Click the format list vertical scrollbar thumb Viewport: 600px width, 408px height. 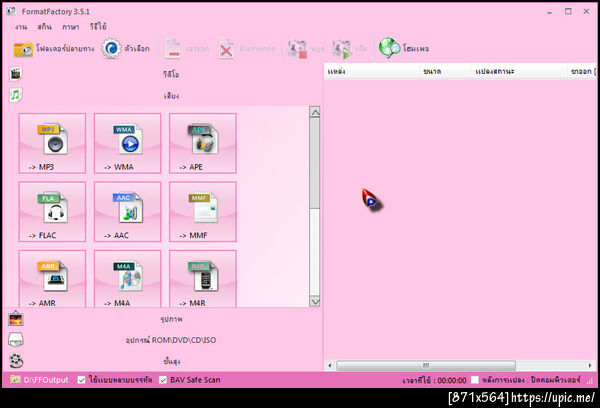(x=315, y=163)
